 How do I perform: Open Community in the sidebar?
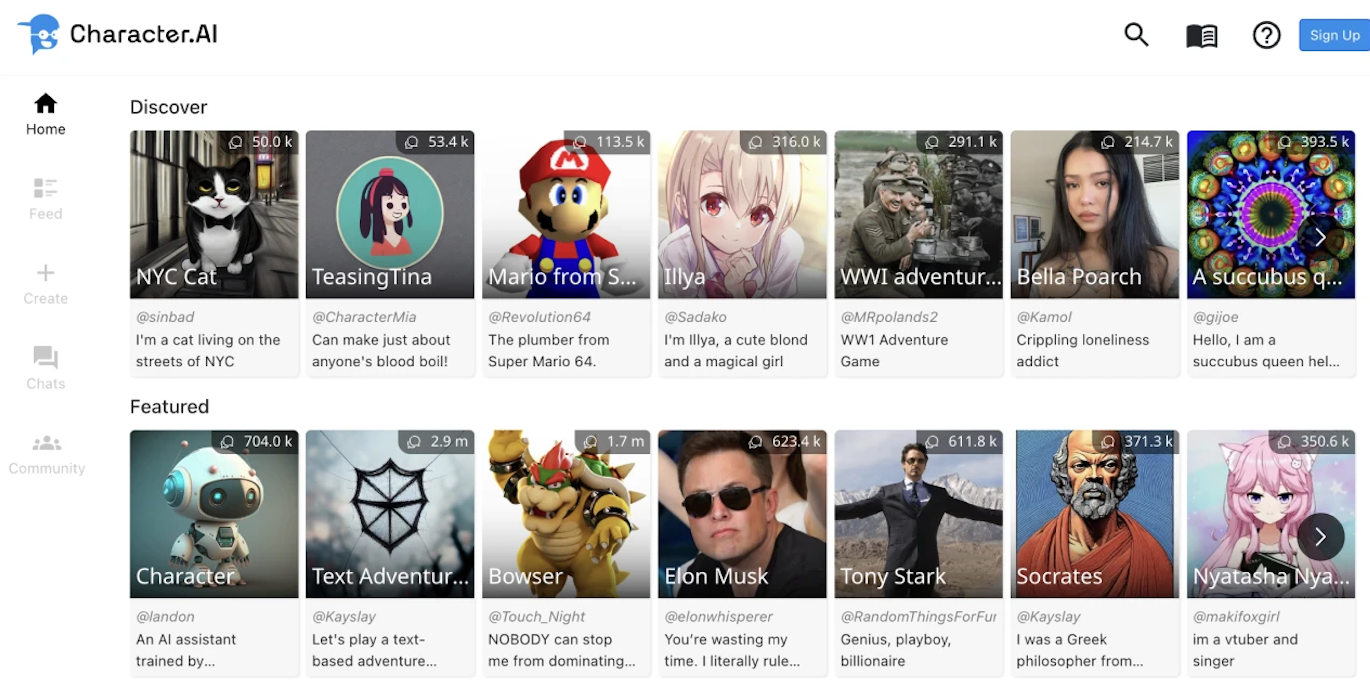(x=46, y=454)
